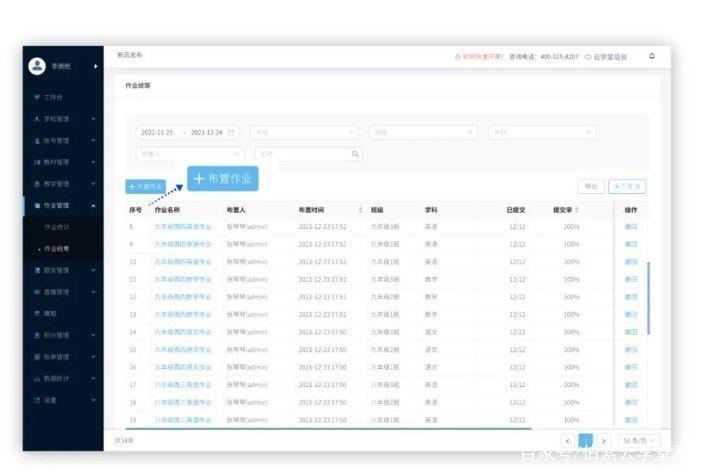Click the outlined blue button beside 导出
Viewport: 720px width, 473px height.
tap(627, 186)
